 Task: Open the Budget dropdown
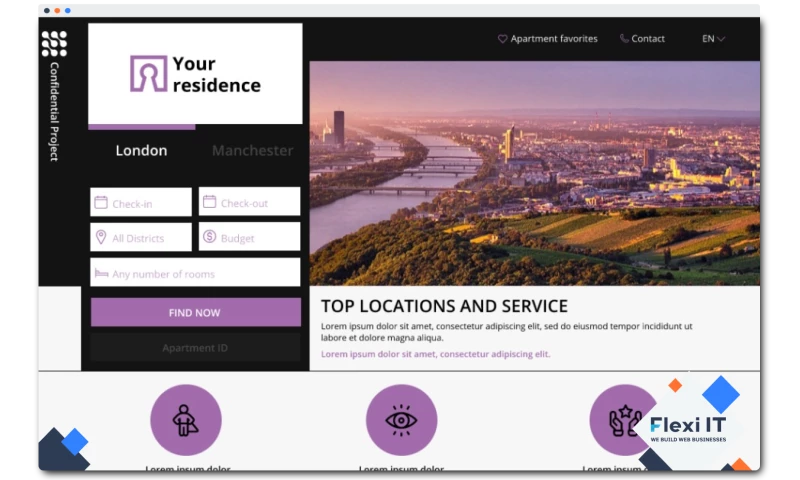point(249,236)
